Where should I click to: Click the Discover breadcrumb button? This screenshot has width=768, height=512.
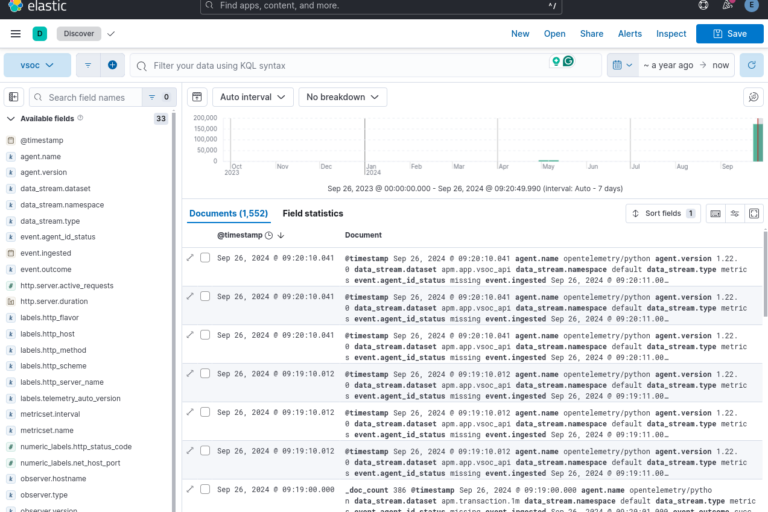coord(79,34)
